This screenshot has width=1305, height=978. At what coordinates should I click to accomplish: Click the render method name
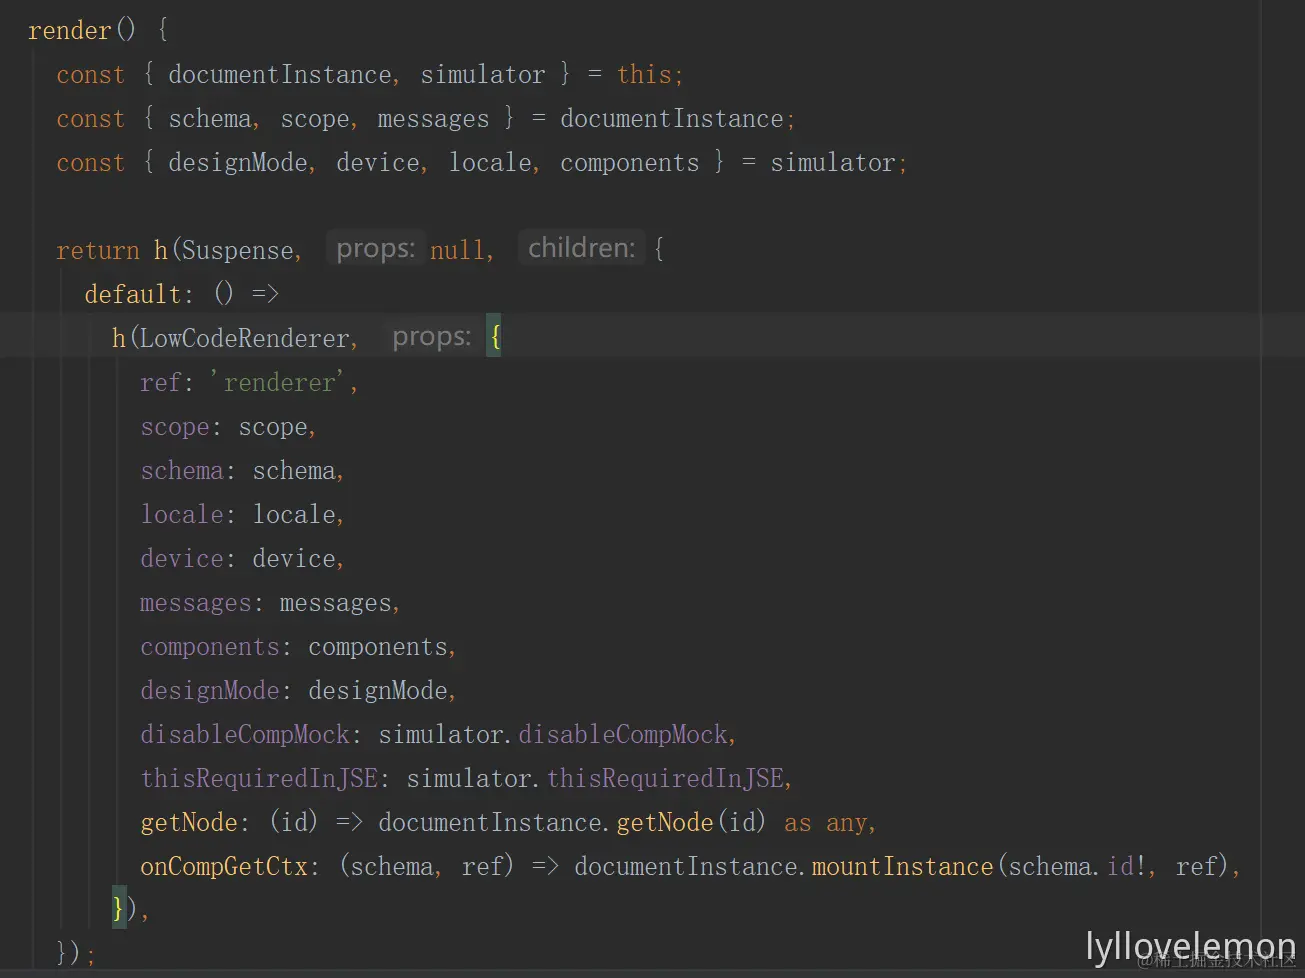pyautogui.click(x=70, y=31)
